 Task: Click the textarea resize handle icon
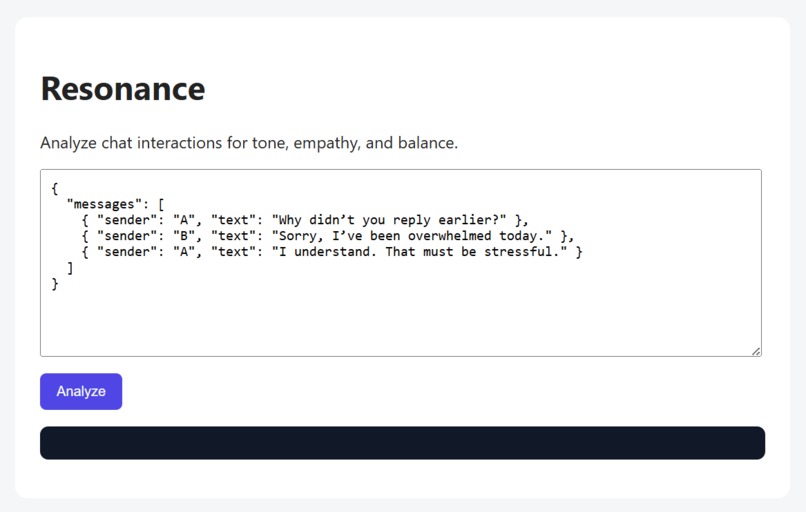pyautogui.click(x=756, y=352)
